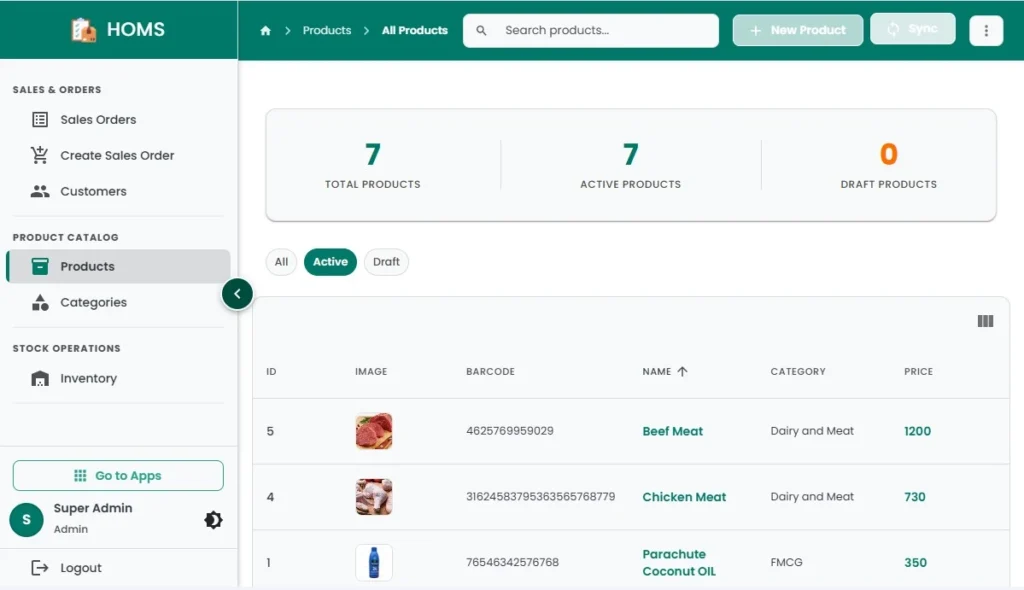Viewport: 1024px width, 590px height.
Task: Navigate to Inventory page
Action: (x=88, y=379)
